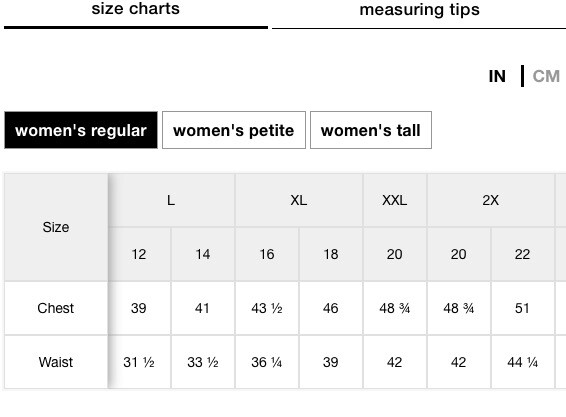Screen dimensions: 566x417
Task: Show women's tall size chart
Action: coord(371,130)
